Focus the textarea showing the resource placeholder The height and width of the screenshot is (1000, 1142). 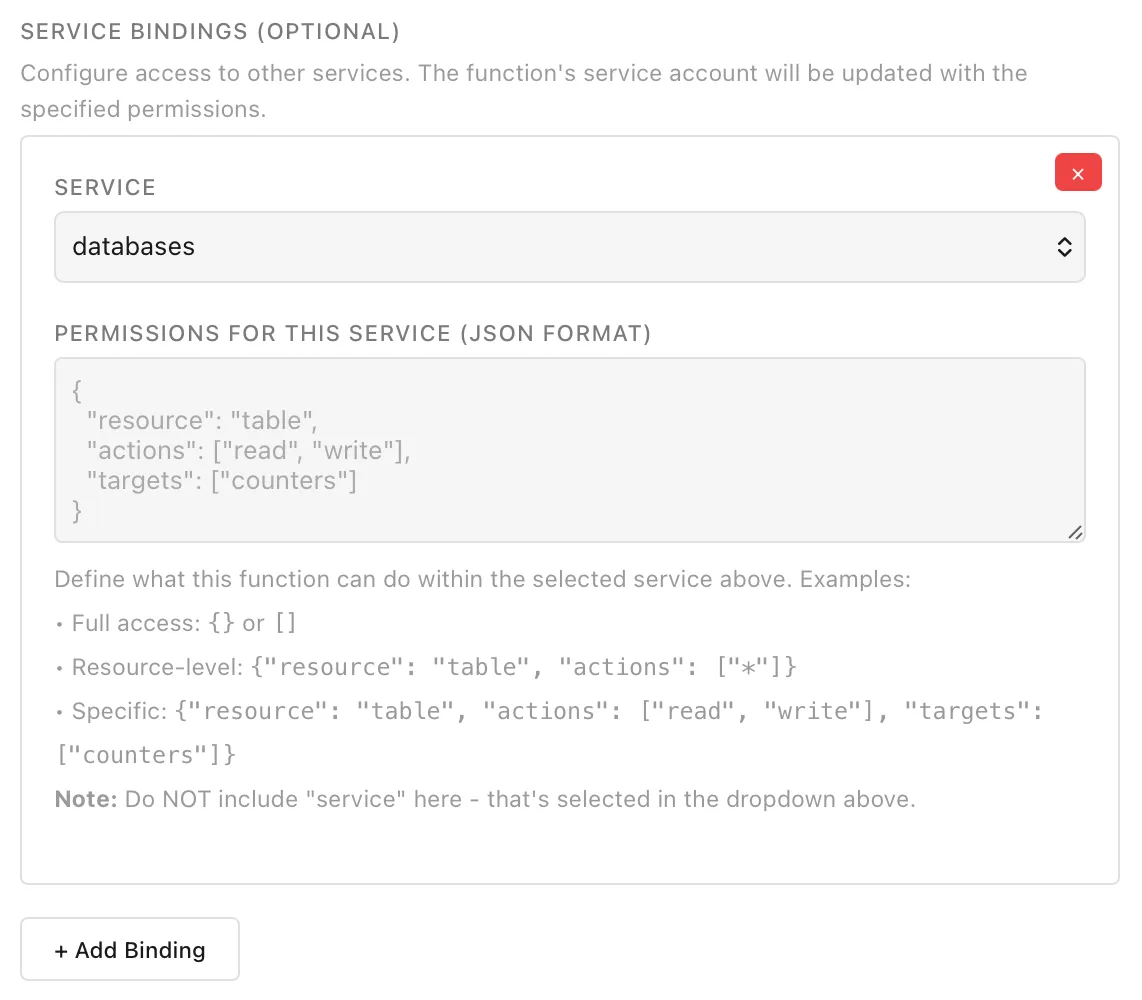point(569,450)
